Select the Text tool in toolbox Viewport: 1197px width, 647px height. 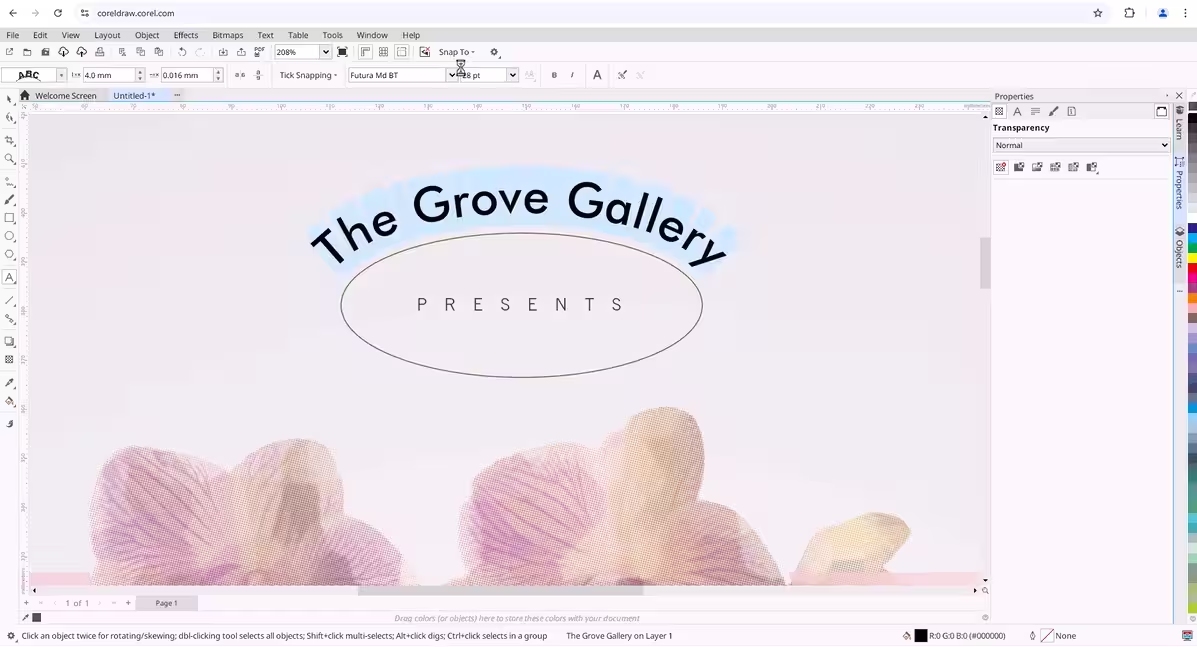10,278
